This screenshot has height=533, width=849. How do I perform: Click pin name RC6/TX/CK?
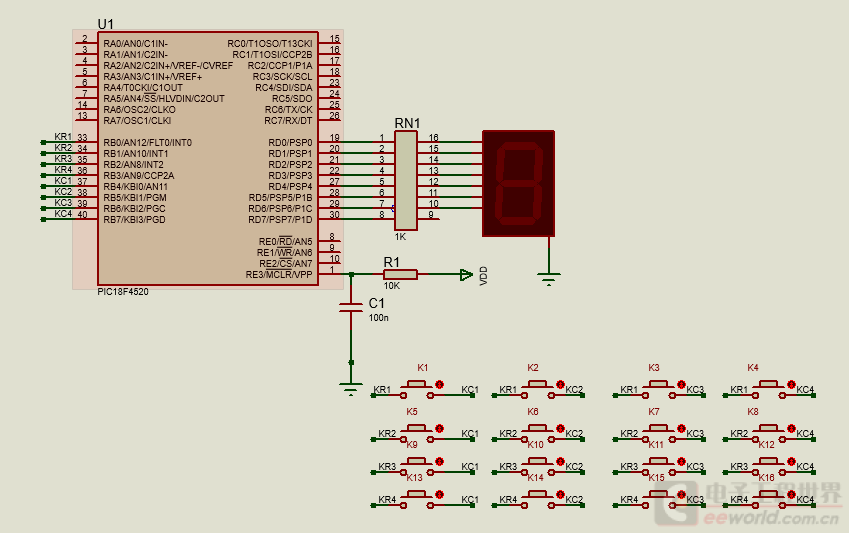(289, 110)
